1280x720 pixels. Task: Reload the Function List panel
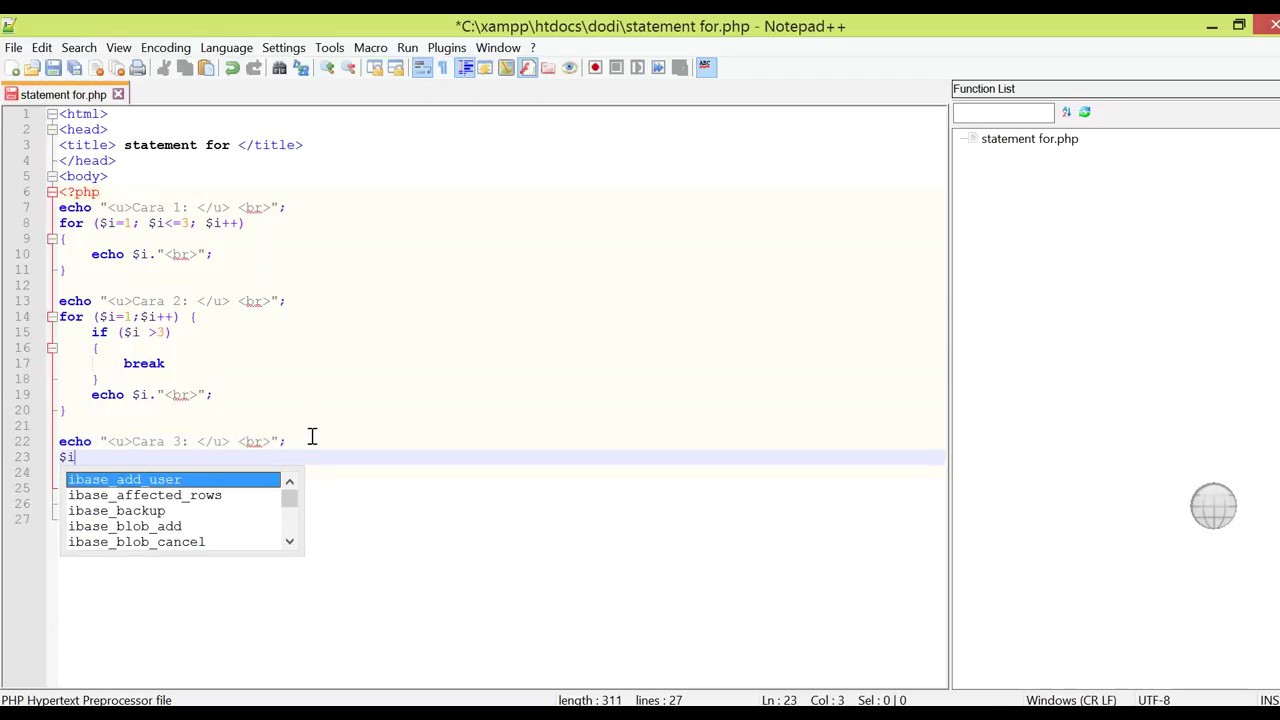pos(1085,113)
